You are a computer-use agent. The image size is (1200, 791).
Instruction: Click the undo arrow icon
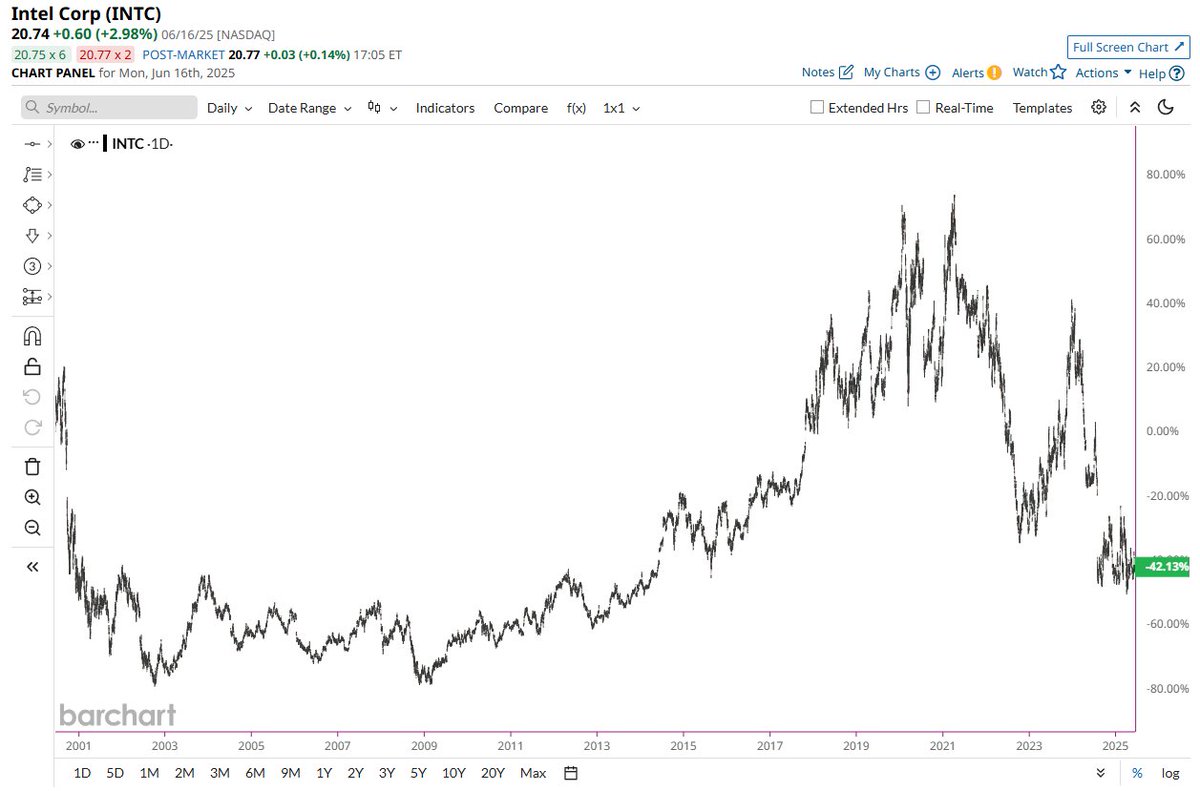pos(32,397)
